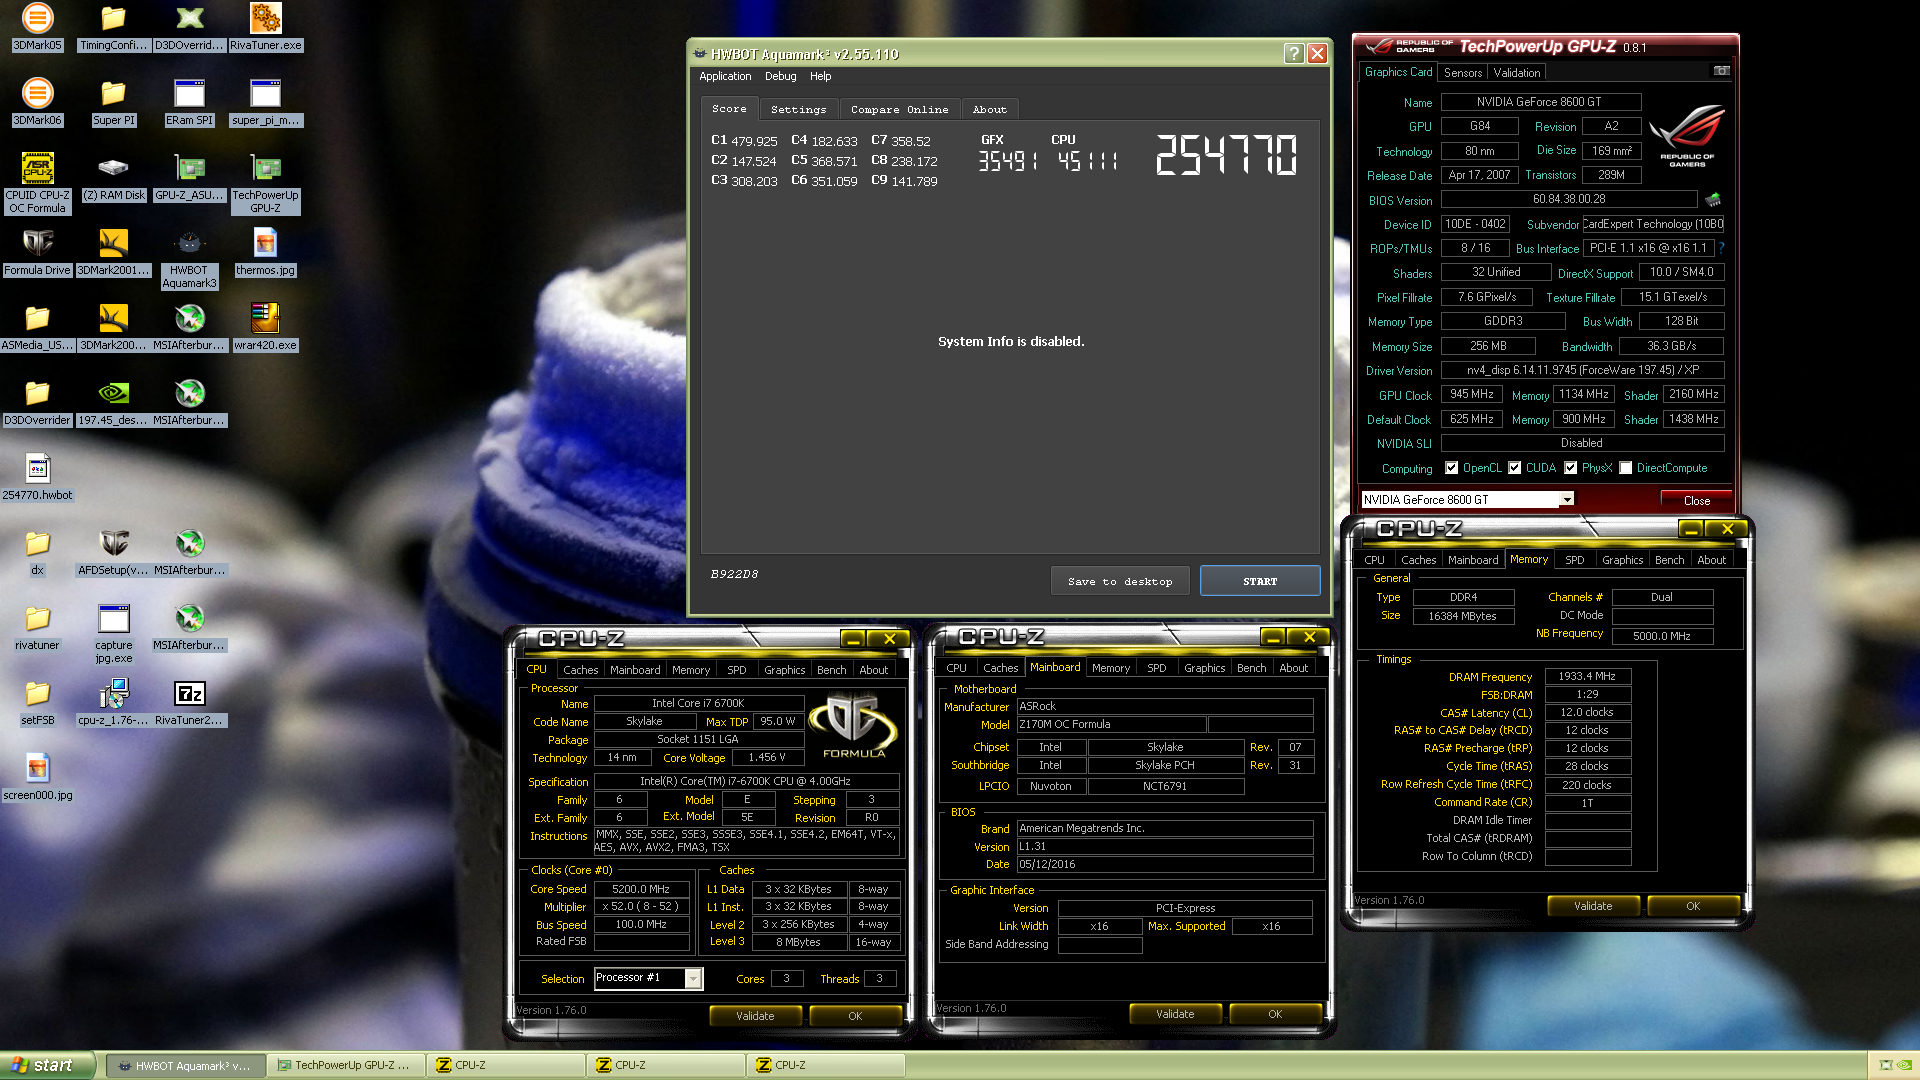Open the TimingConfi... folder icon

[113, 27]
